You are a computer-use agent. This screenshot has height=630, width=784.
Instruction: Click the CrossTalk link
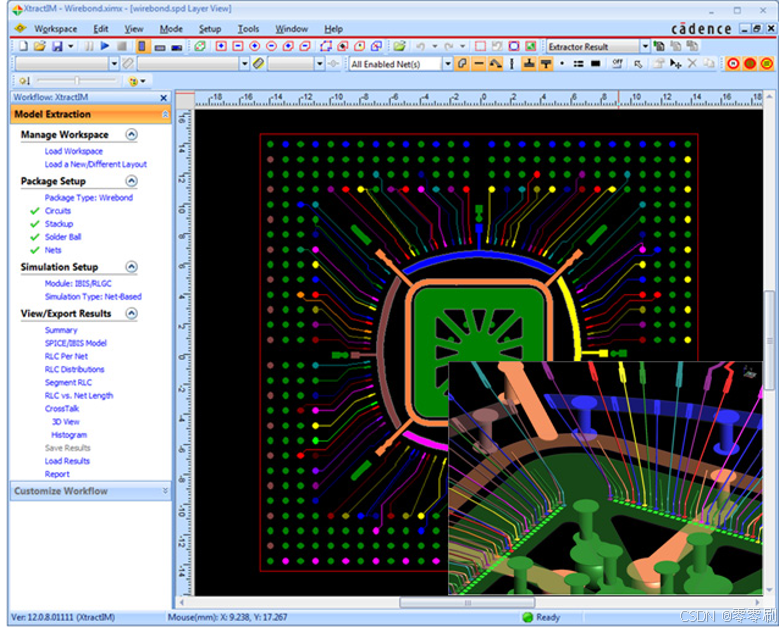click(62, 410)
